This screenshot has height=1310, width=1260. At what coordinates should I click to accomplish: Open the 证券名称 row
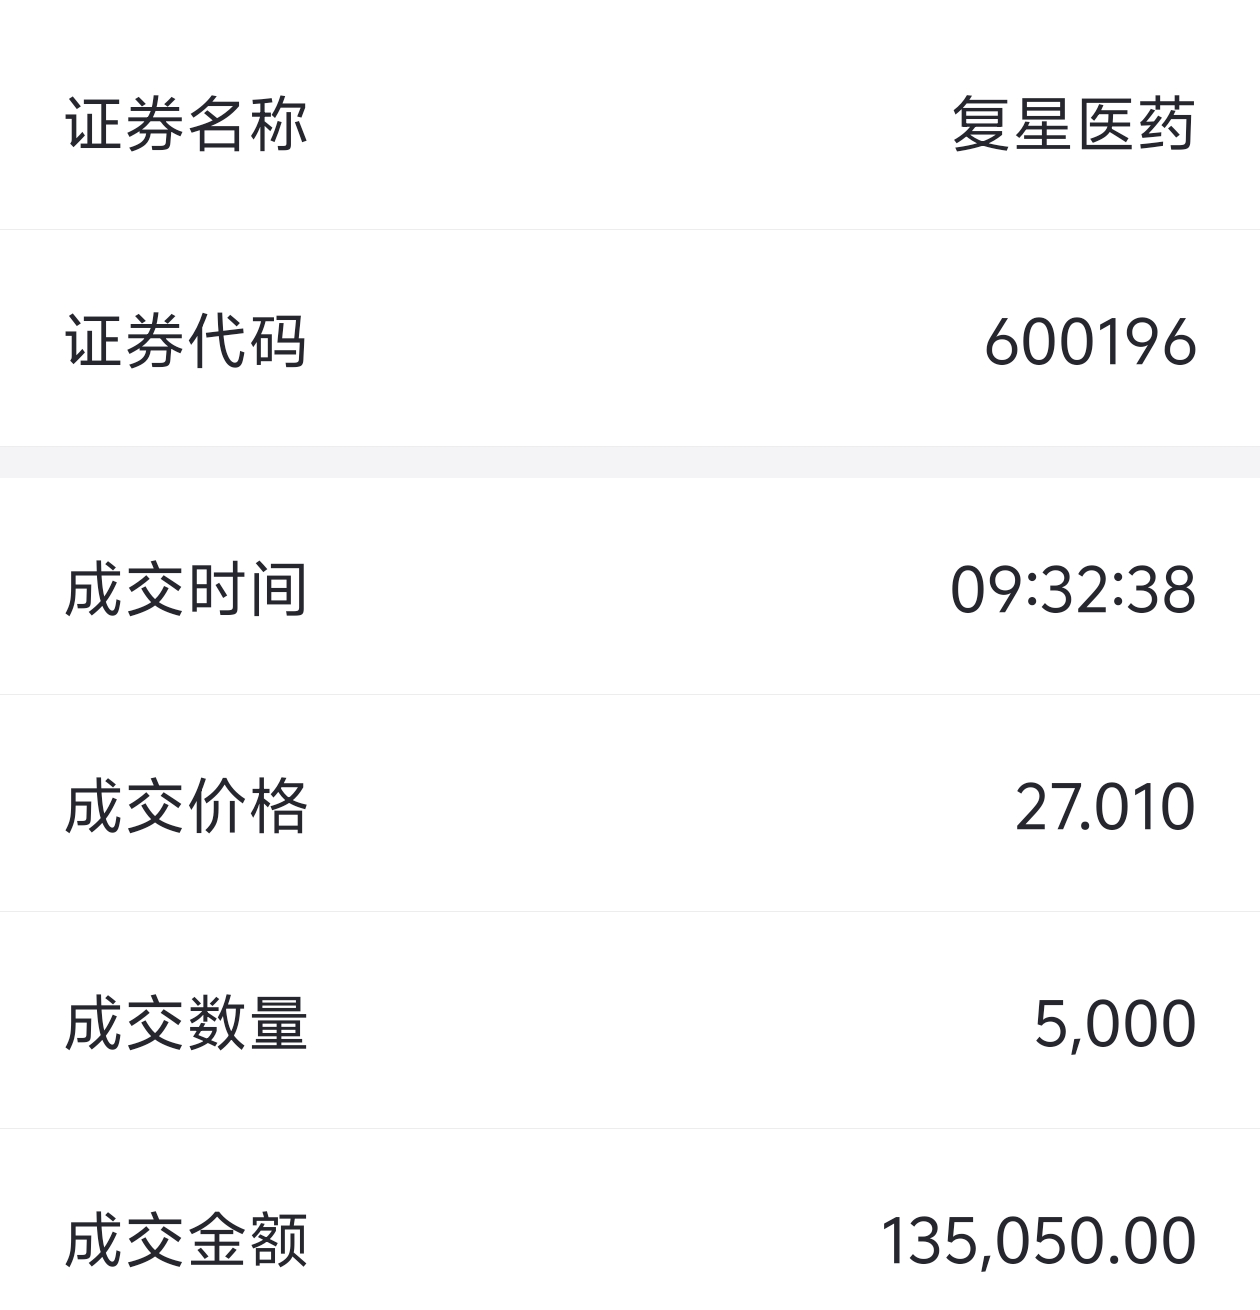pyautogui.click(x=630, y=115)
